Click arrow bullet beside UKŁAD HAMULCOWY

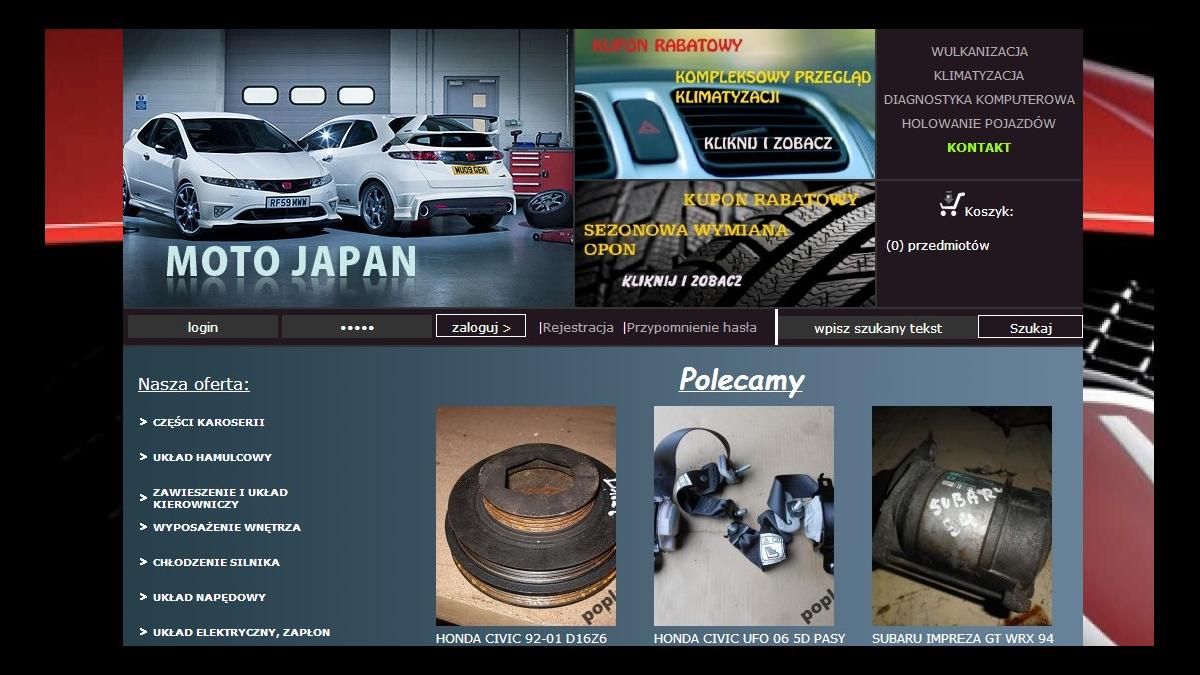pos(143,457)
